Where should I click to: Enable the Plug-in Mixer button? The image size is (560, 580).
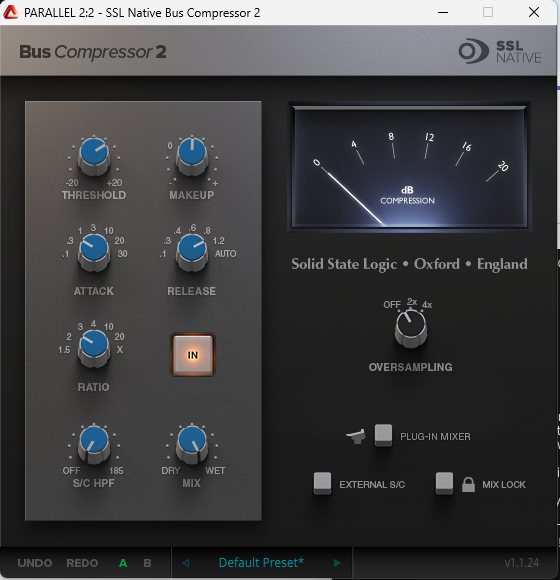(x=383, y=435)
